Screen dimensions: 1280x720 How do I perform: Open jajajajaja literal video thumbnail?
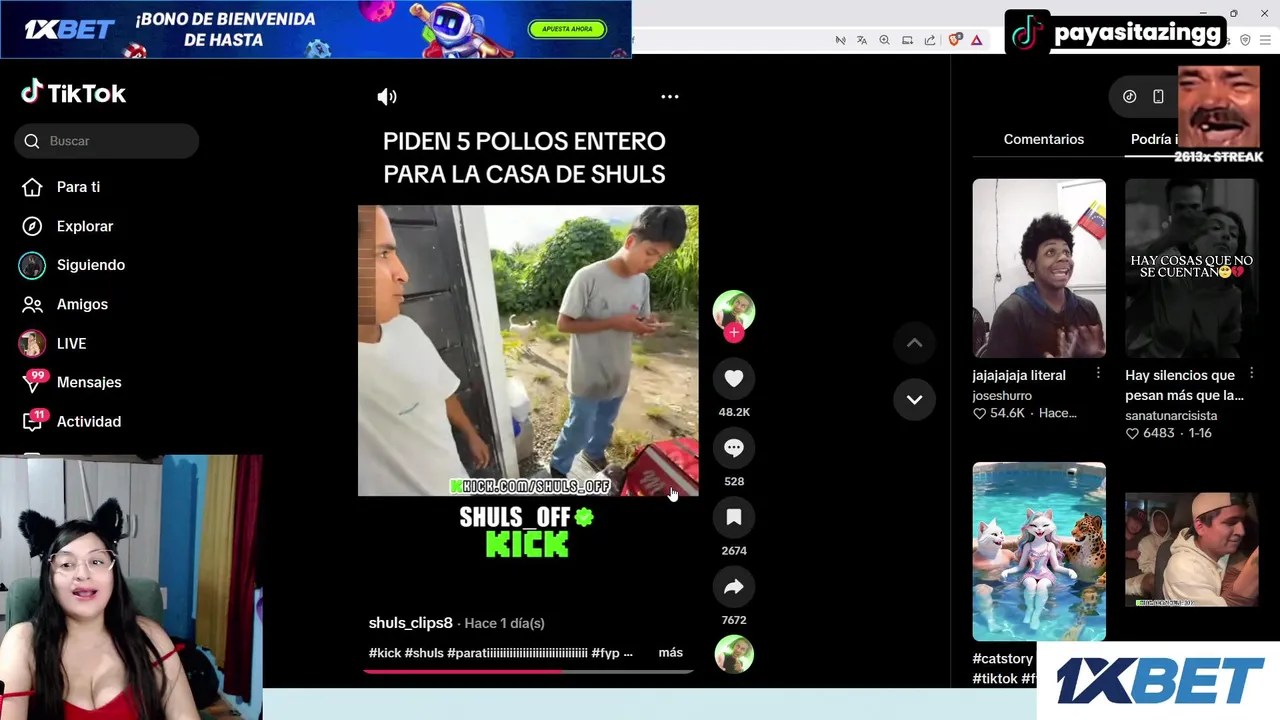pos(1039,268)
